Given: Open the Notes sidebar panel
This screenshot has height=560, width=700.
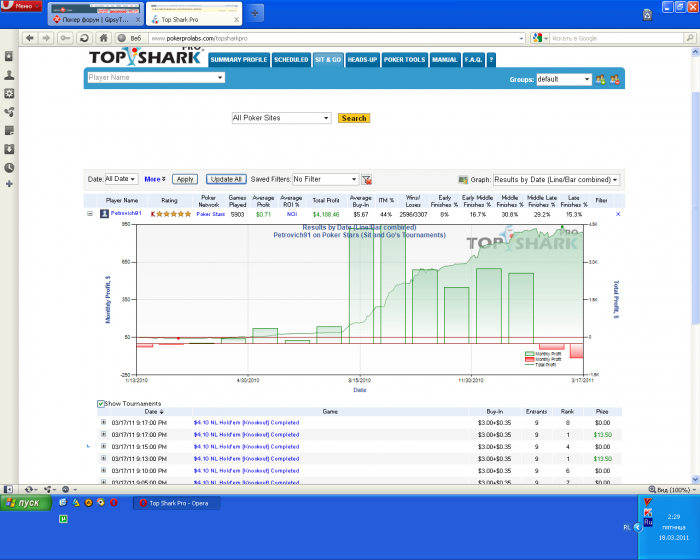Looking at the screenshot, I should 9,130.
